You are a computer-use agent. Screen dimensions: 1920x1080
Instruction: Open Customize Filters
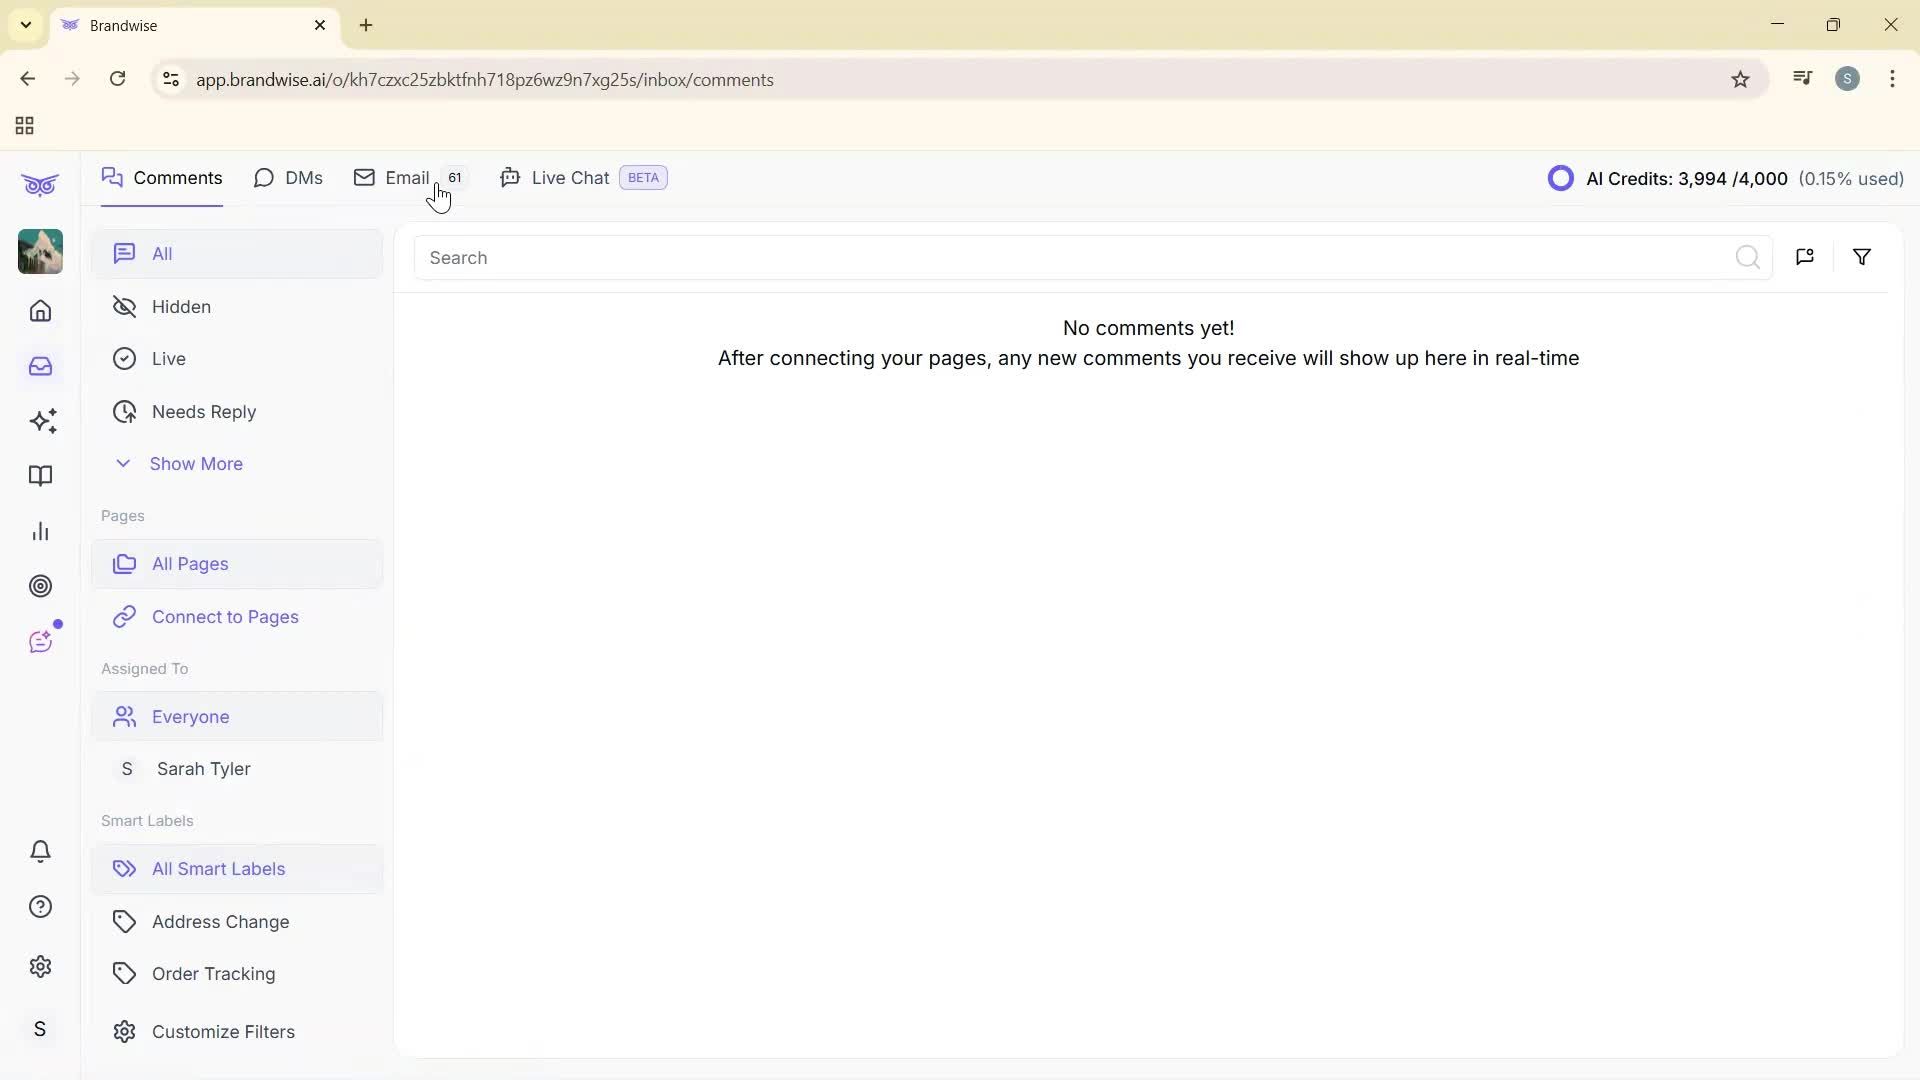223,1031
